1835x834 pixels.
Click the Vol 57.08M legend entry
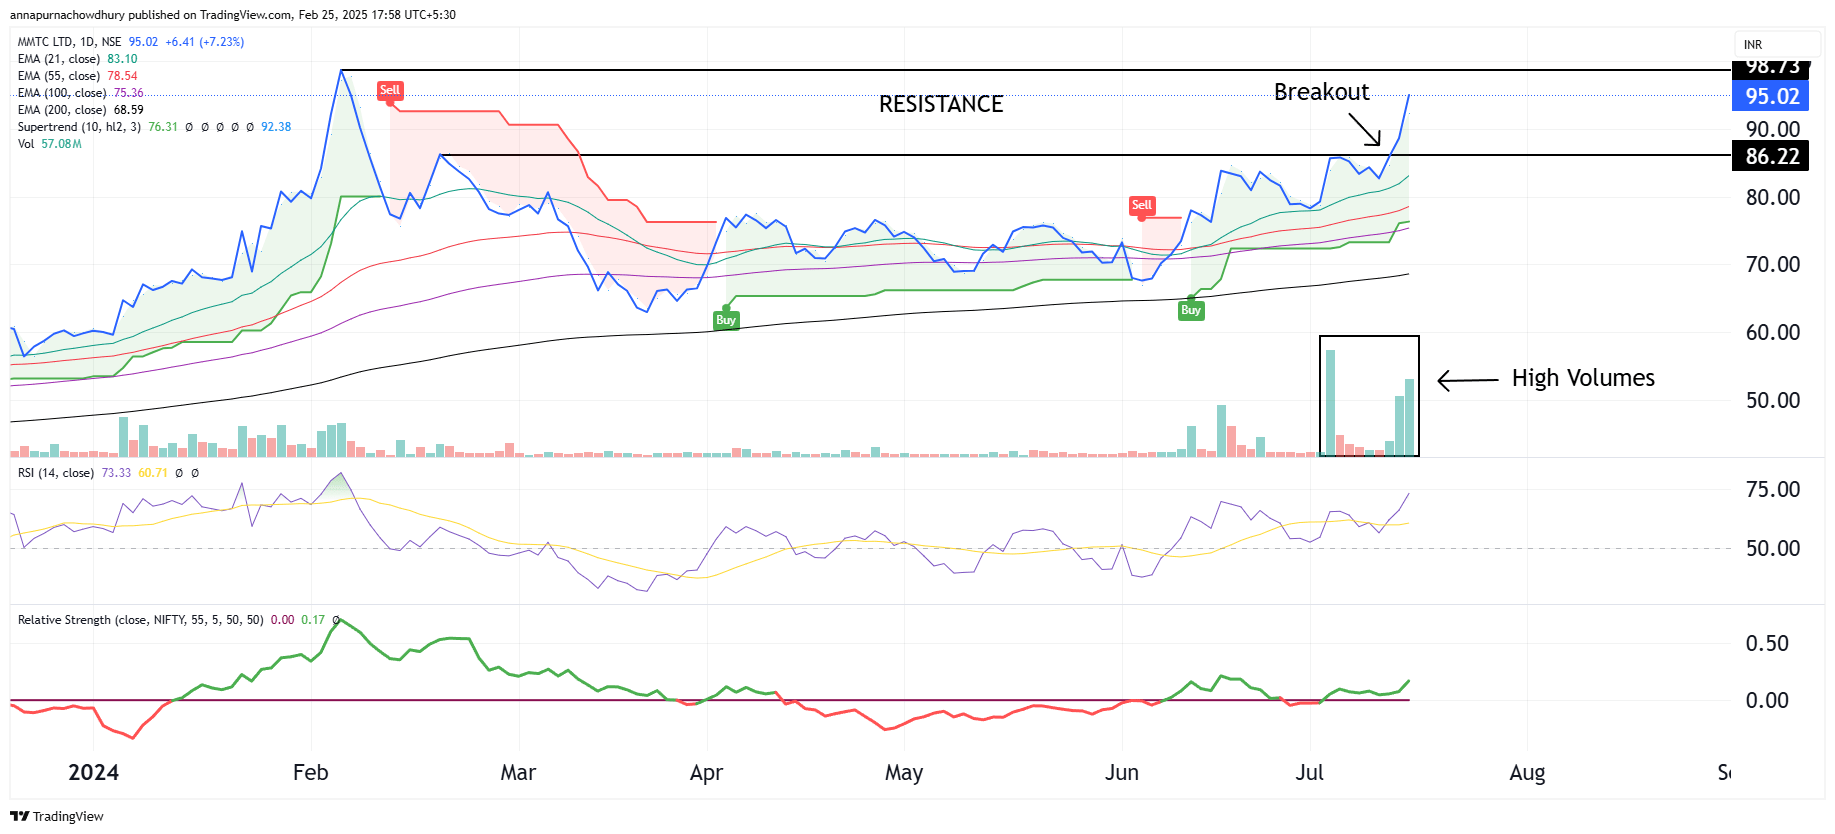pos(49,144)
